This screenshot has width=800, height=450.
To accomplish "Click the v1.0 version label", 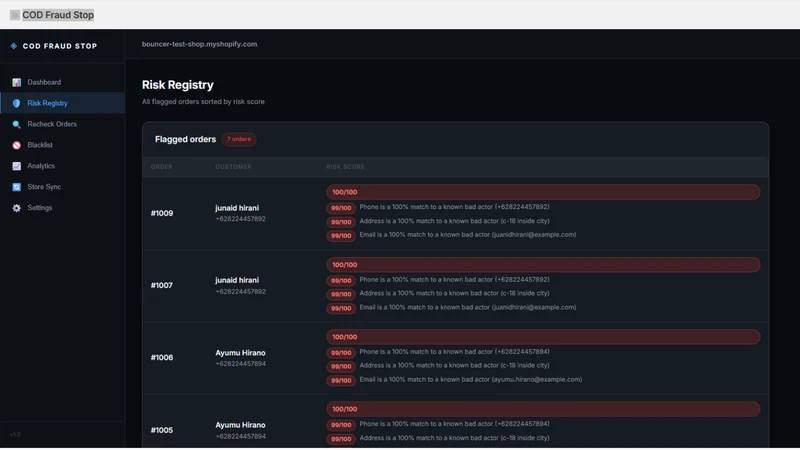I will click(x=15, y=435).
